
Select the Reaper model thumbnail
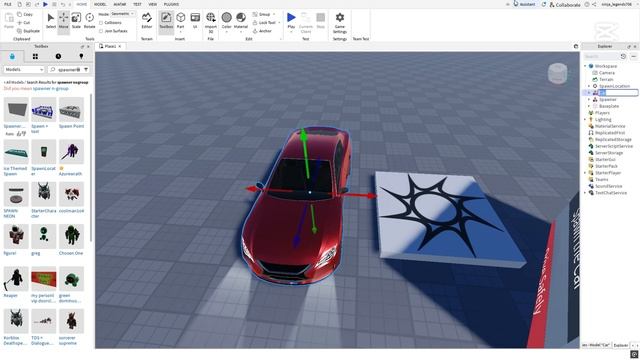[16, 279]
